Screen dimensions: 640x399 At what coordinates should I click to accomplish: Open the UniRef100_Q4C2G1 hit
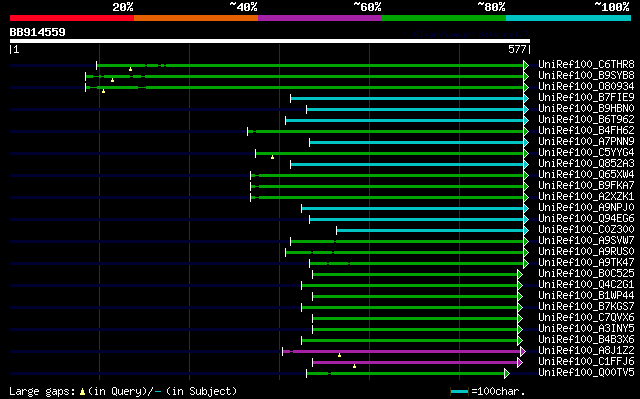[586, 285]
